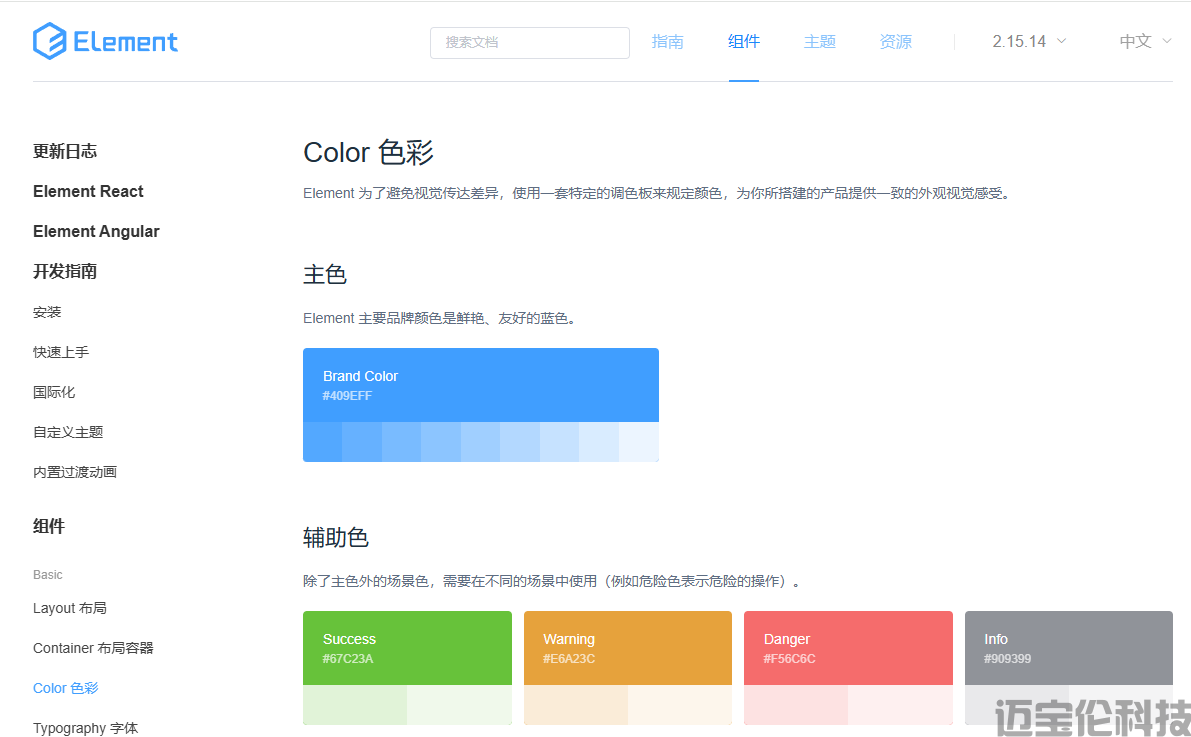Open the 主题 nav tab
The height and width of the screenshot is (737, 1191).
click(x=820, y=42)
